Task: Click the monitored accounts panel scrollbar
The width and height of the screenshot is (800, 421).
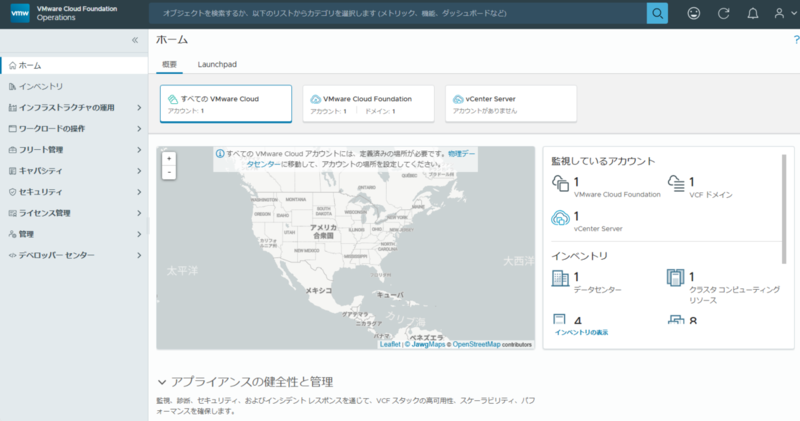Action: tap(784, 209)
